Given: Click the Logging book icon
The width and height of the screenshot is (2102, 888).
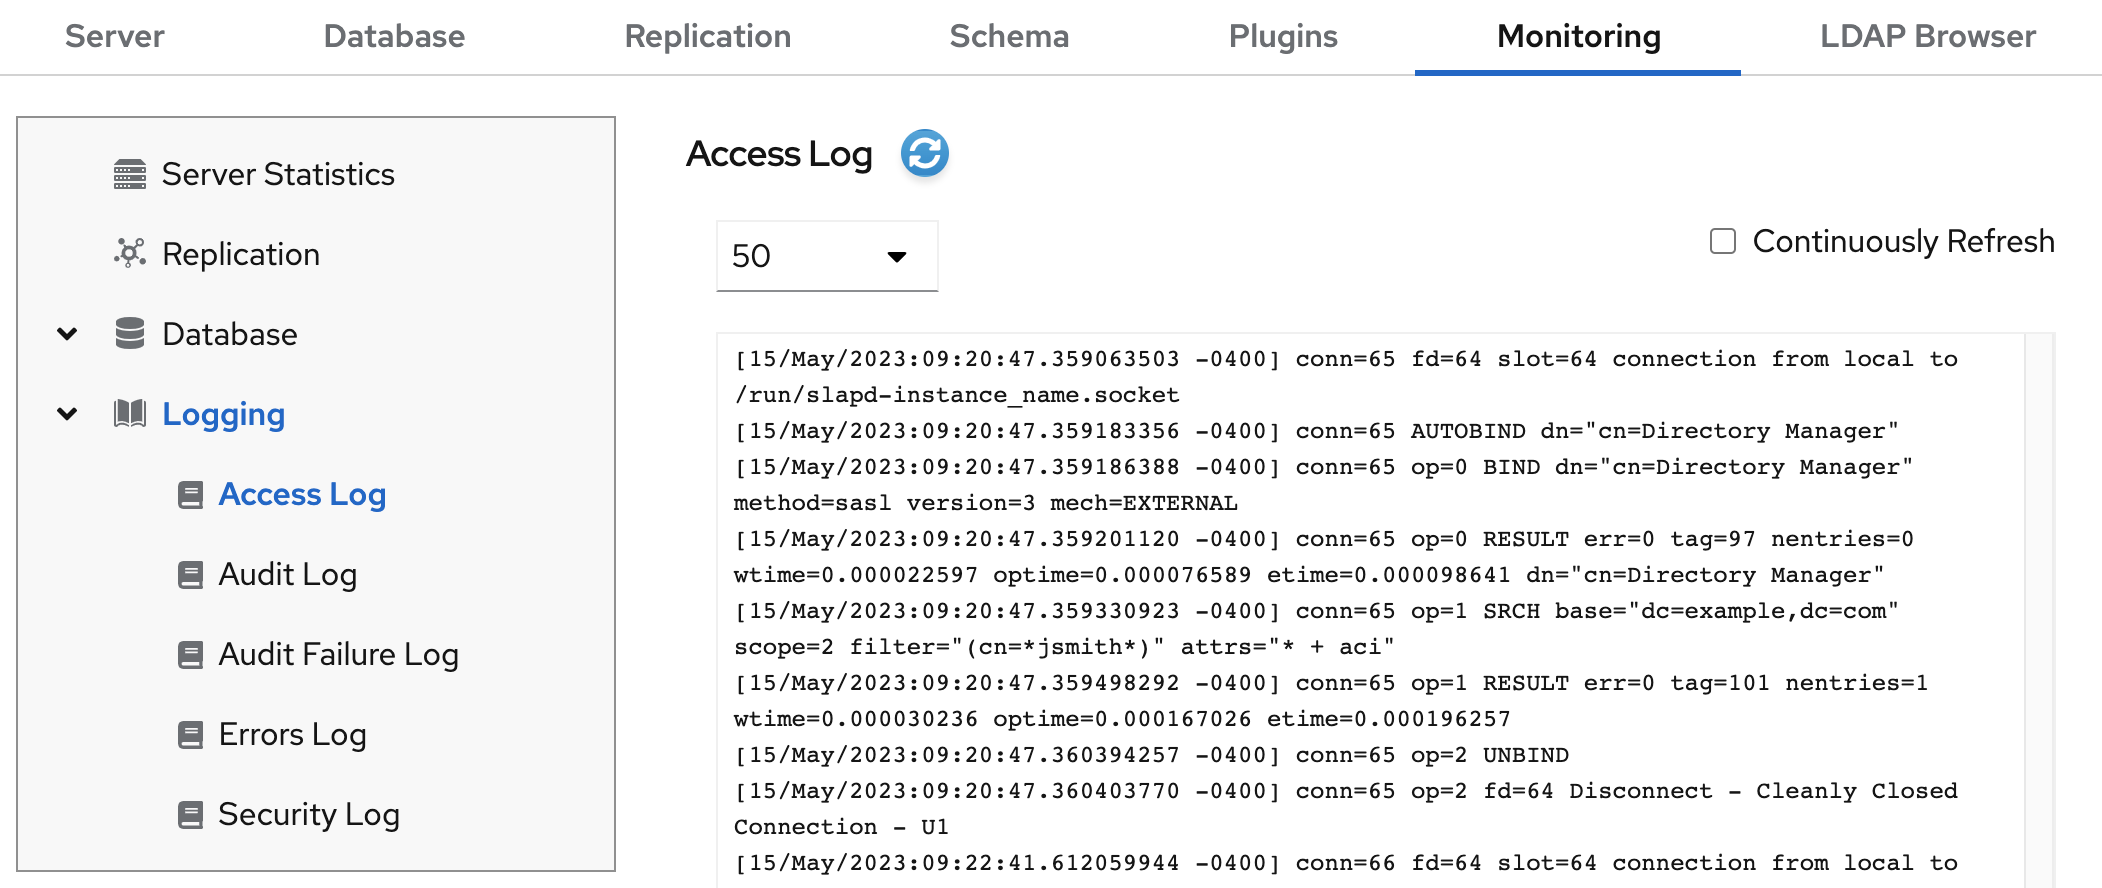Looking at the screenshot, I should [130, 413].
